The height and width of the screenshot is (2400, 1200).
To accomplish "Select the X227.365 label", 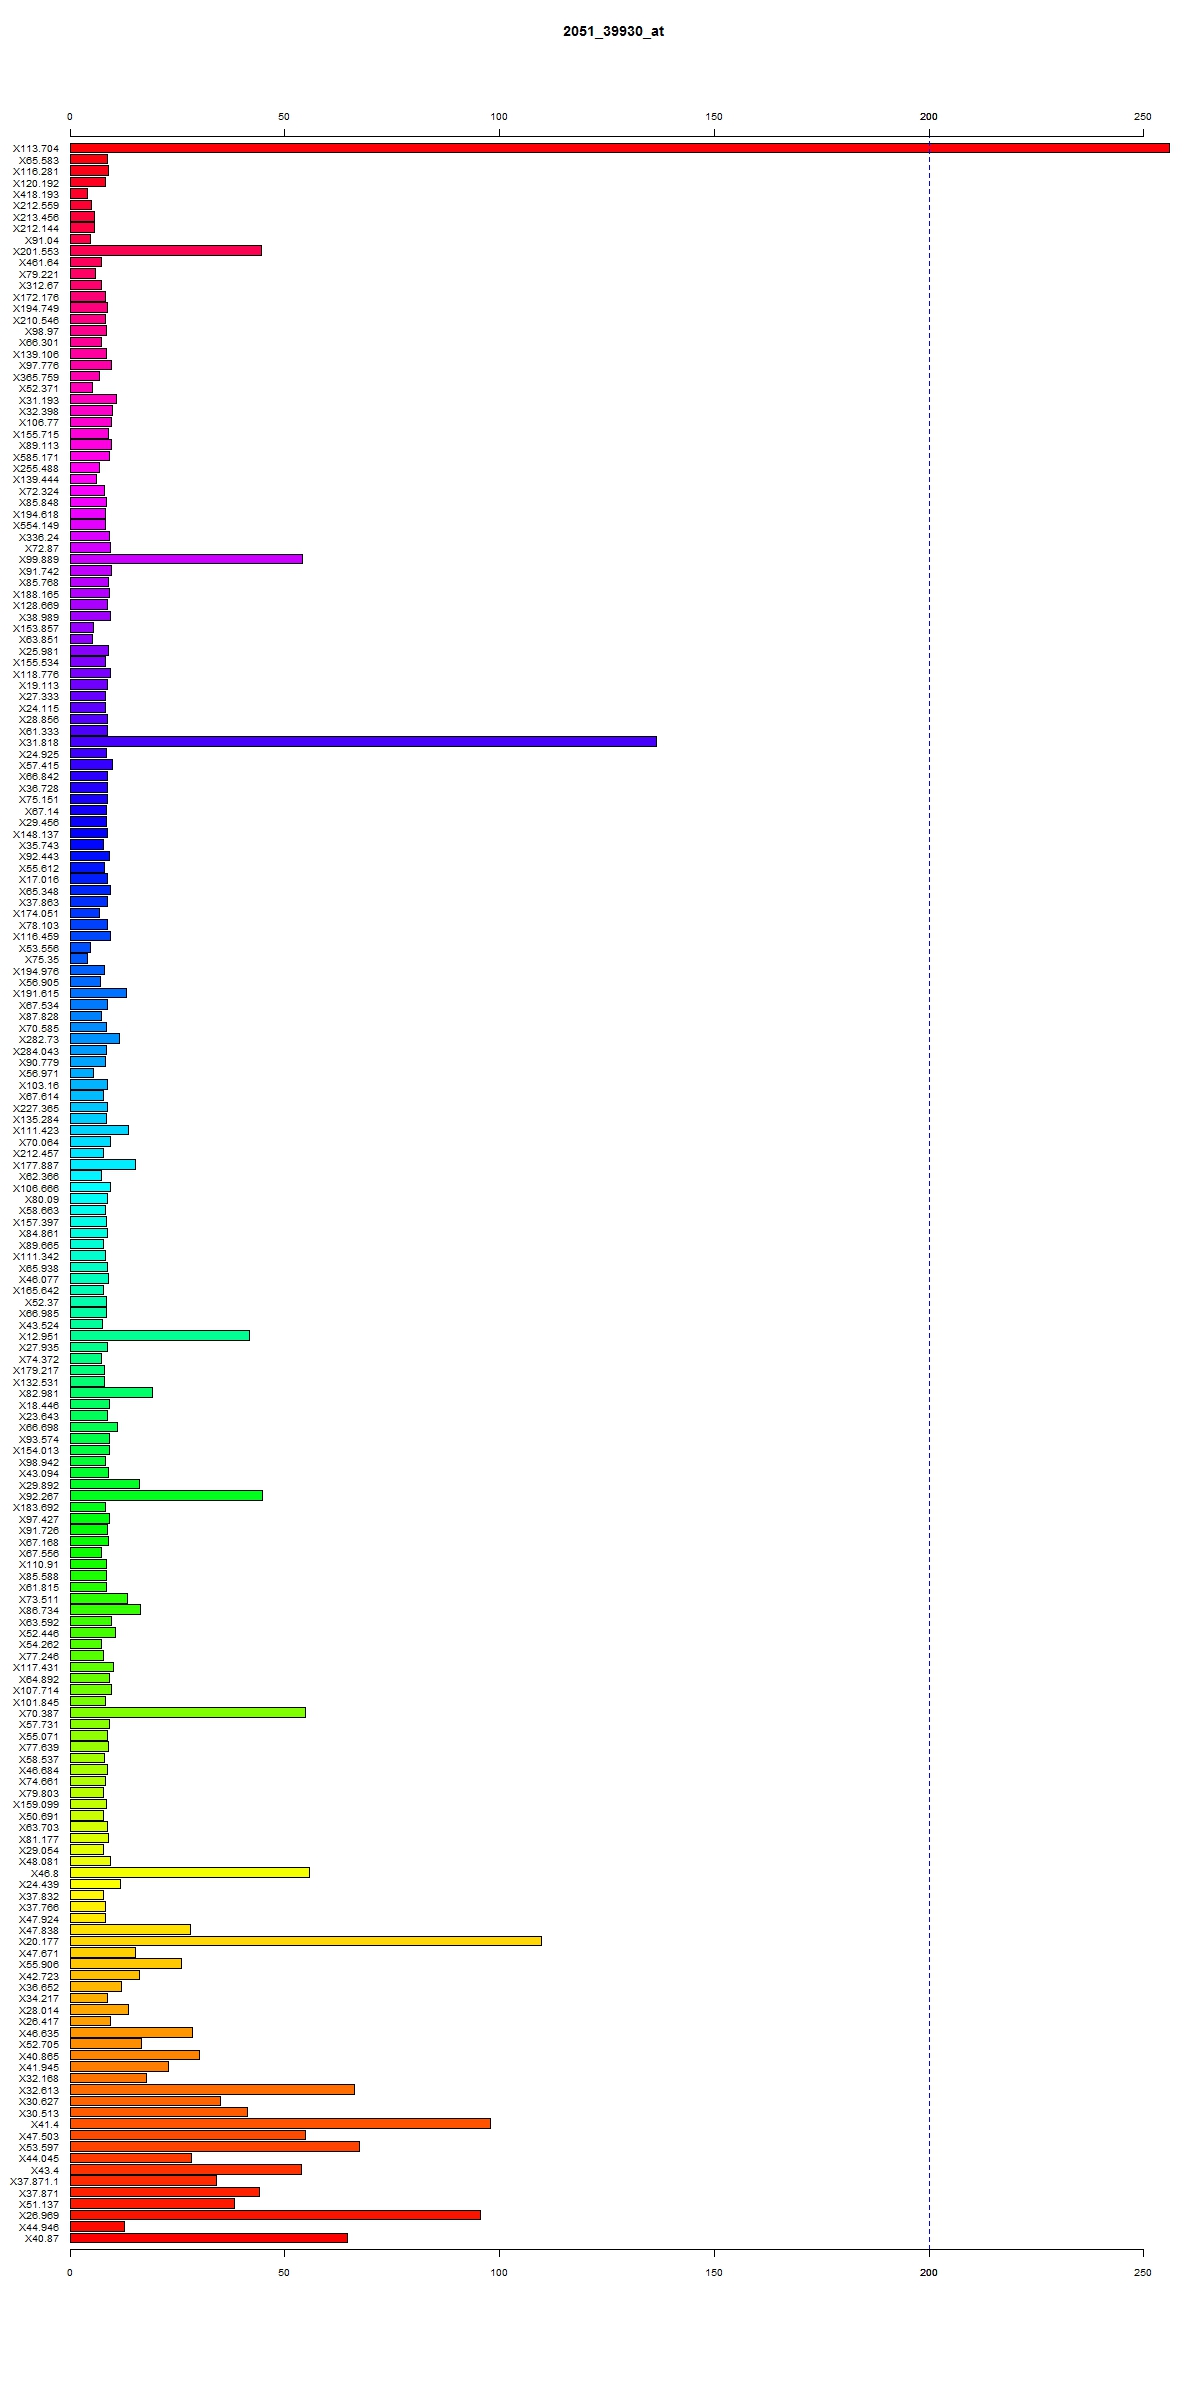I will pos(36,1108).
